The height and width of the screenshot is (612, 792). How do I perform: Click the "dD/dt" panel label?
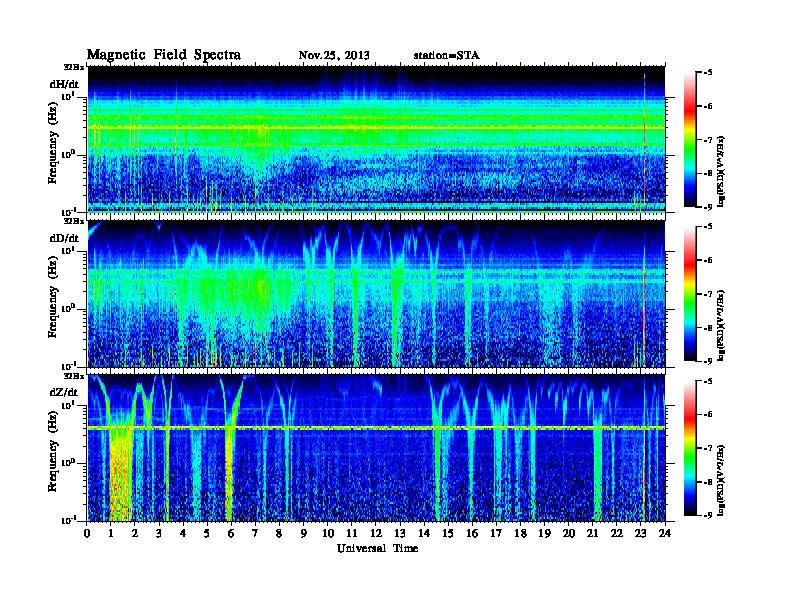tap(64, 238)
